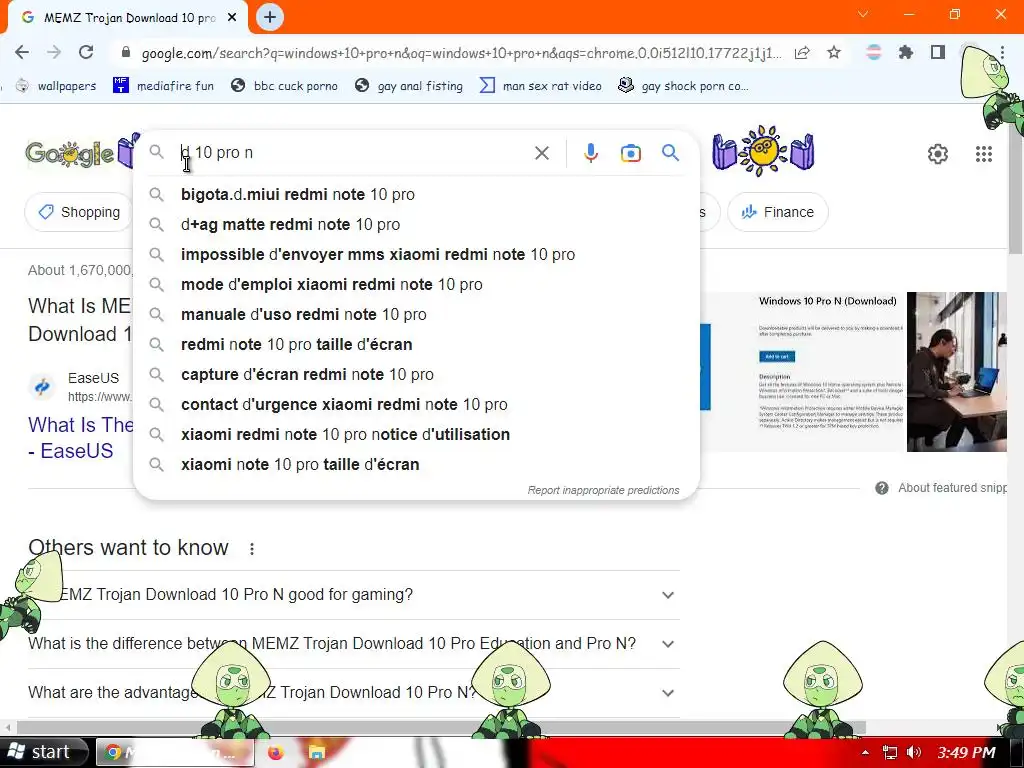Open the EaseUS result link

click(80, 438)
